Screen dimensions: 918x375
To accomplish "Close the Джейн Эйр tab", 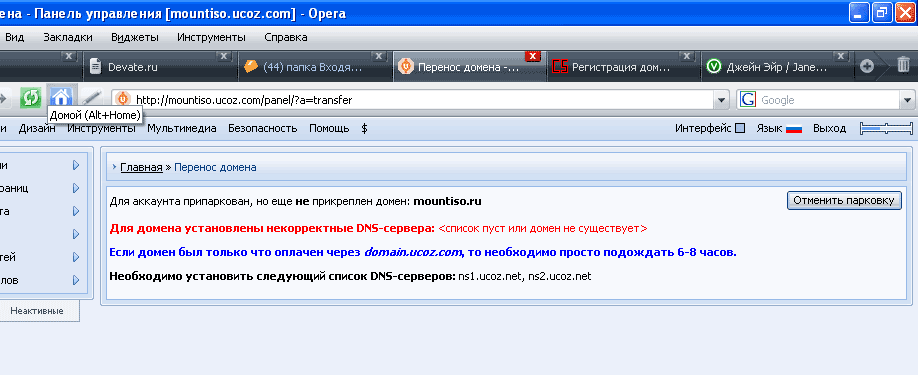I will (x=841, y=56).
